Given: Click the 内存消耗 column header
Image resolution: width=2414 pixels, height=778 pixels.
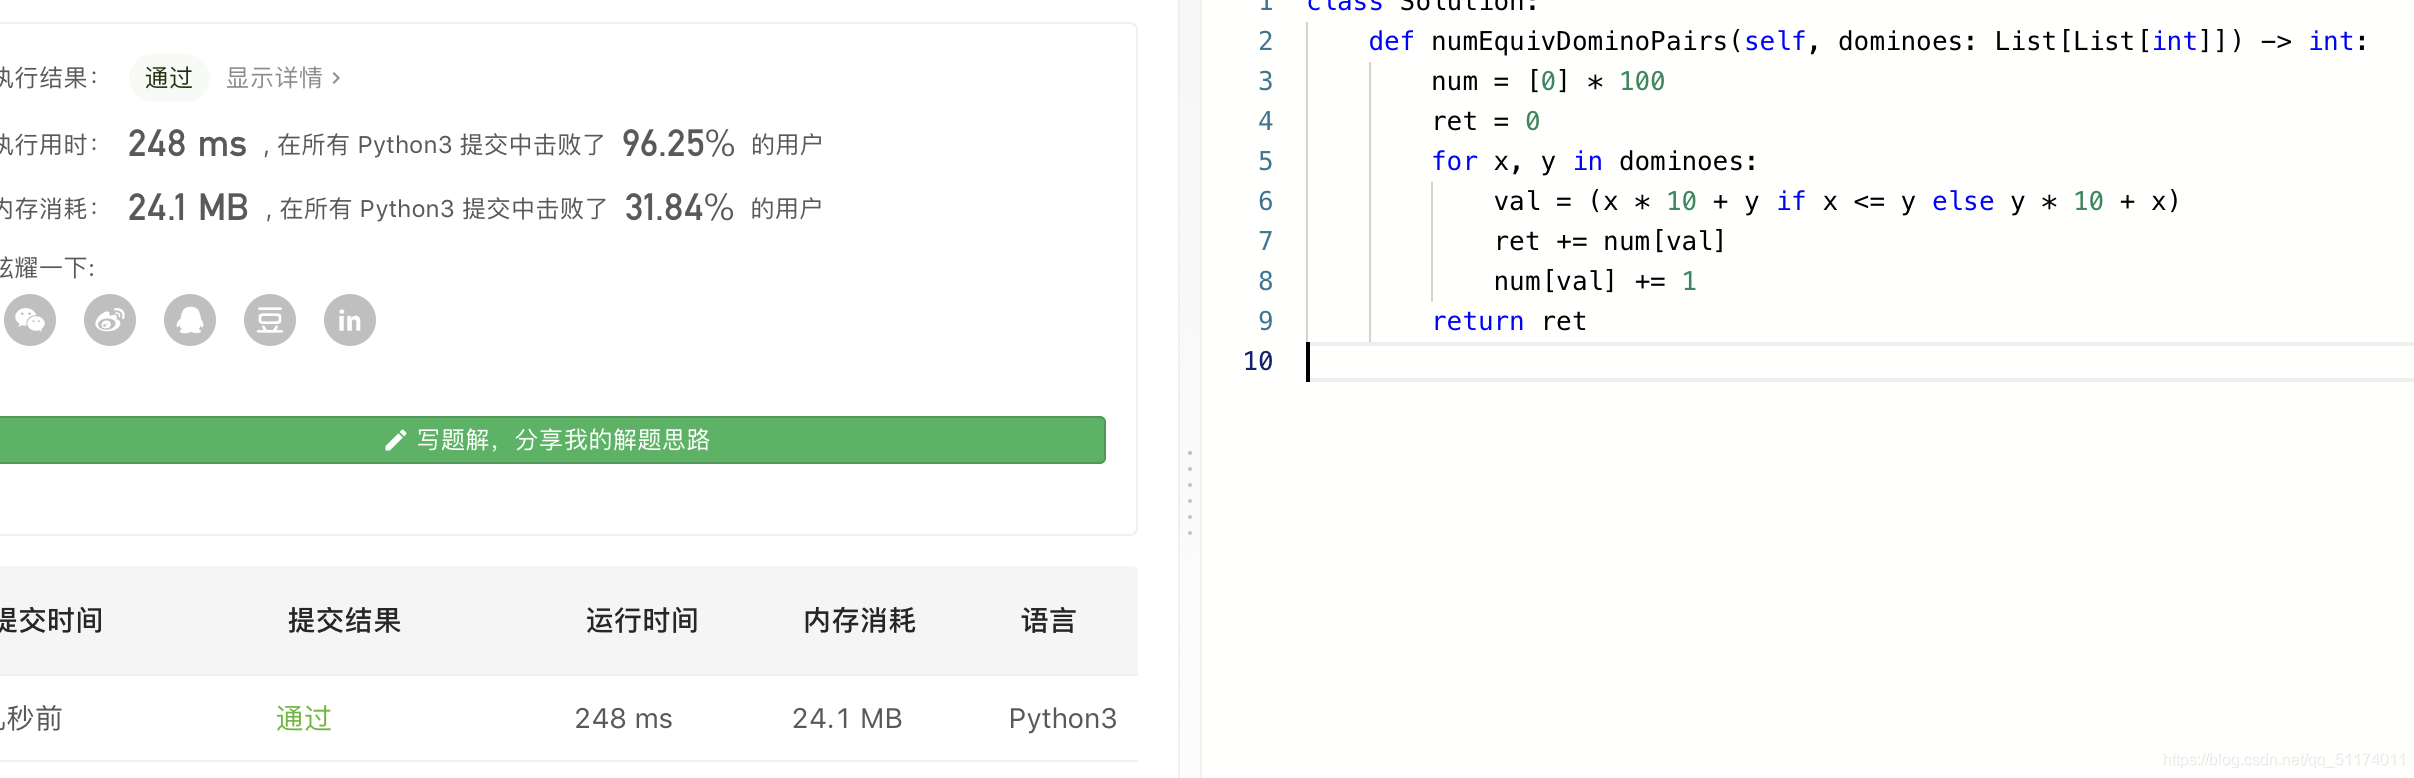Looking at the screenshot, I should click(x=860, y=620).
